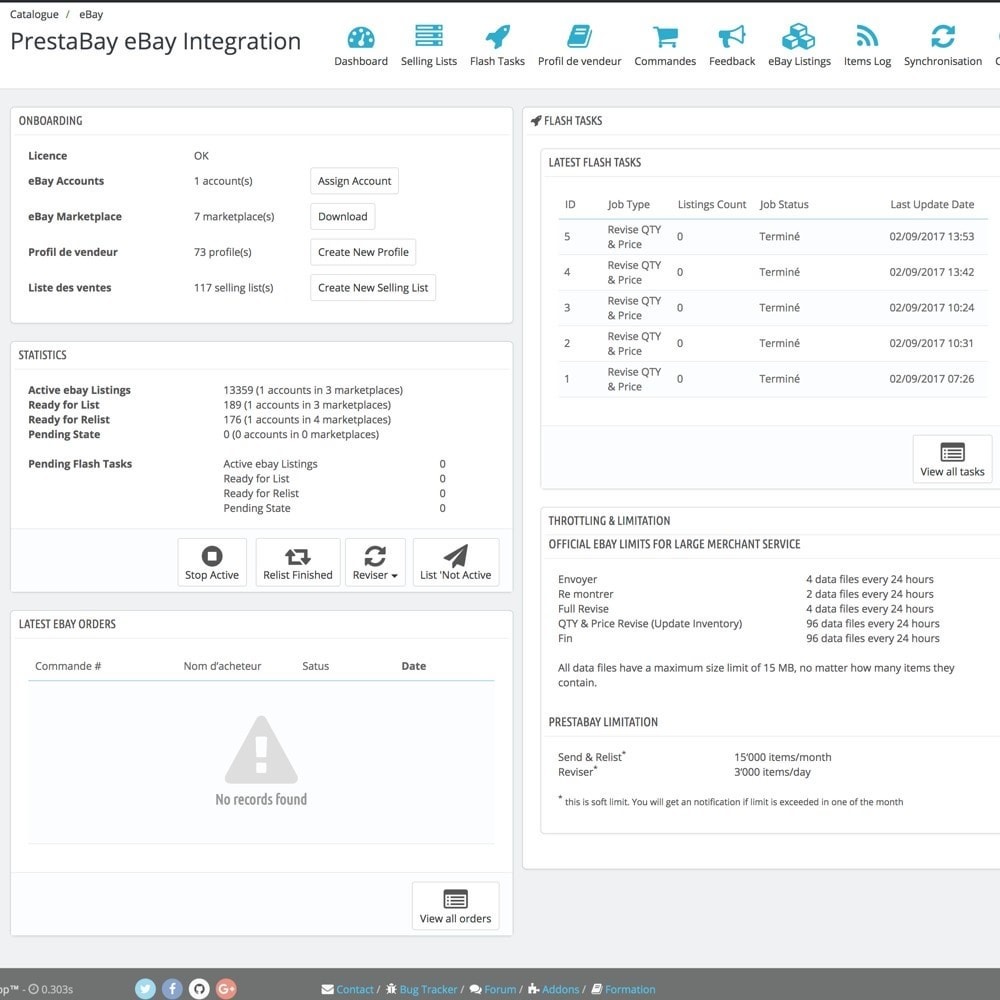The width and height of the screenshot is (1000, 1000).
Task: Select flash task dated 02/09/2017 10:31
Action: click(x=773, y=344)
